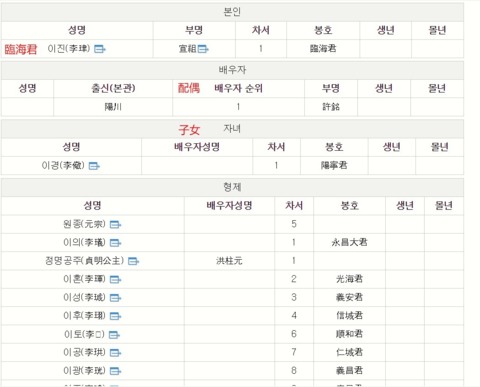480x387 pixels.
Task: Follow the 이진(李珒) name link
Action: (69, 49)
